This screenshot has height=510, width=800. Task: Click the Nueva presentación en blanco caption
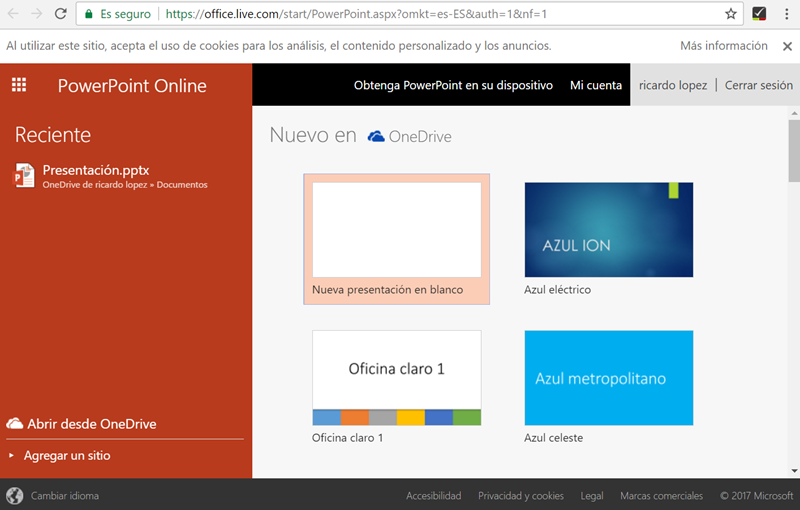pos(388,290)
